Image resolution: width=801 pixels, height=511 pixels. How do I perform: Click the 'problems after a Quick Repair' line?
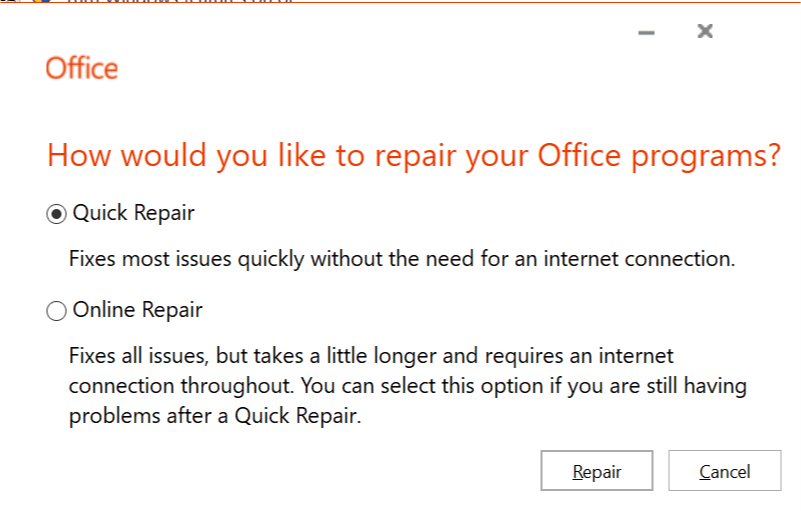(x=215, y=416)
